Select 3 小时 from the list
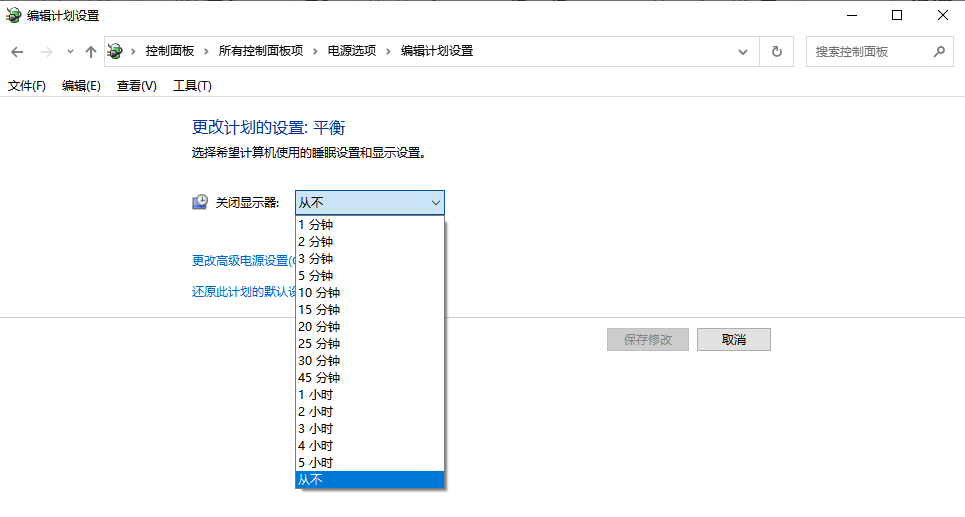965x517 pixels. coord(369,428)
